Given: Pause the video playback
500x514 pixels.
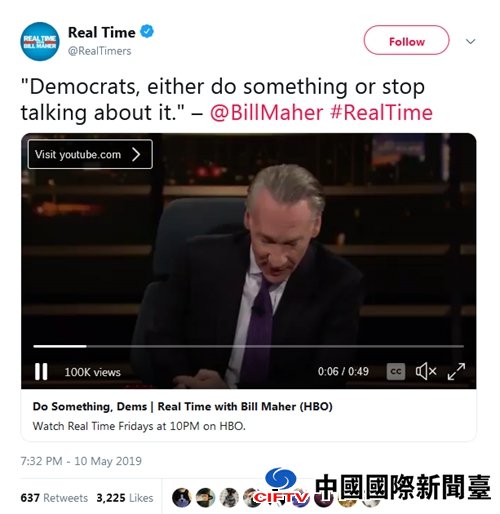Looking at the screenshot, I should (41, 371).
